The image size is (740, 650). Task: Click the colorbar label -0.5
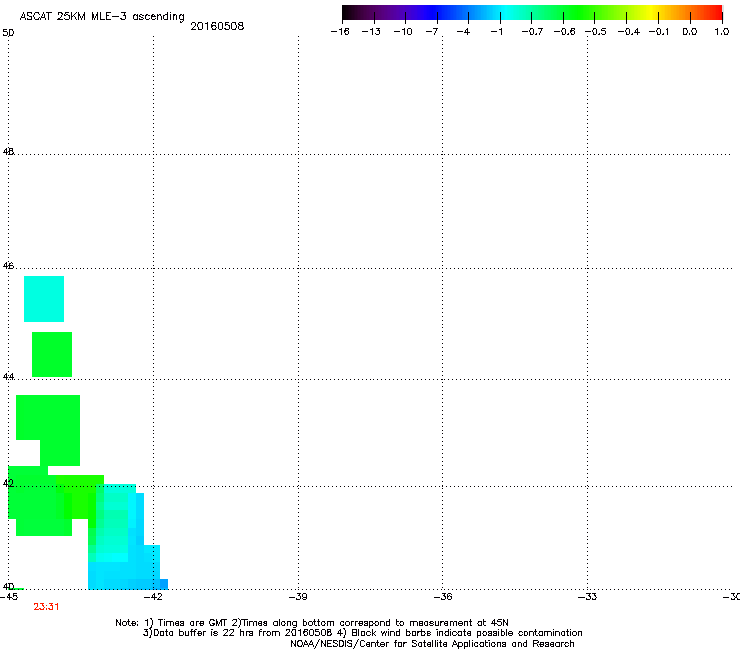pyautogui.click(x=596, y=32)
